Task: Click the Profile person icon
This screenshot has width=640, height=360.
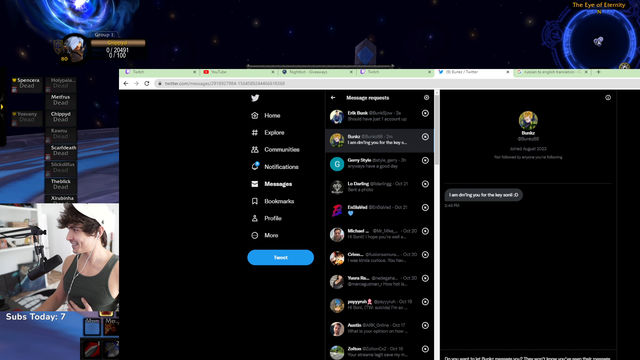Action: (x=255, y=218)
